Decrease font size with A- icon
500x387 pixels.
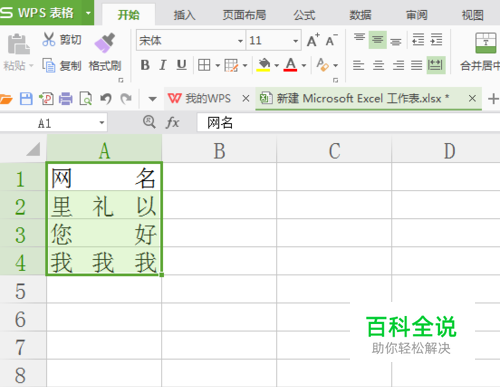(x=331, y=40)
